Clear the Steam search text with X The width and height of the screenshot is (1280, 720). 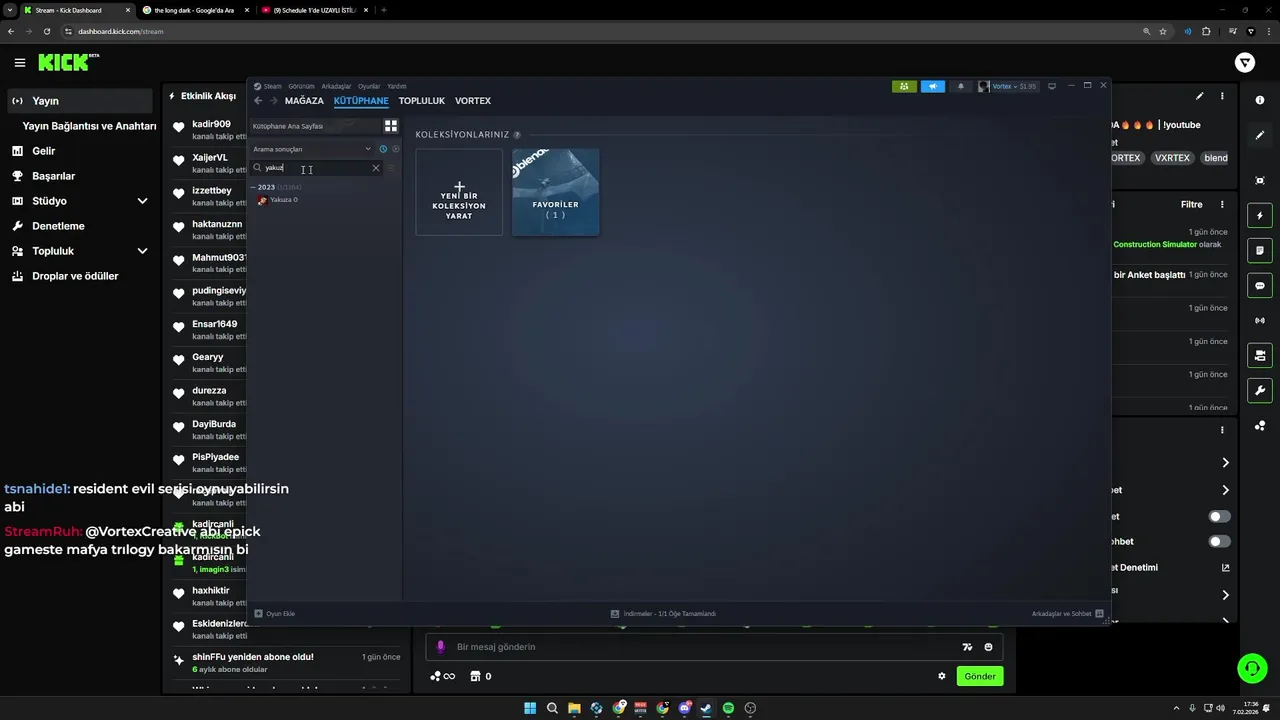[x=376, y=168]
